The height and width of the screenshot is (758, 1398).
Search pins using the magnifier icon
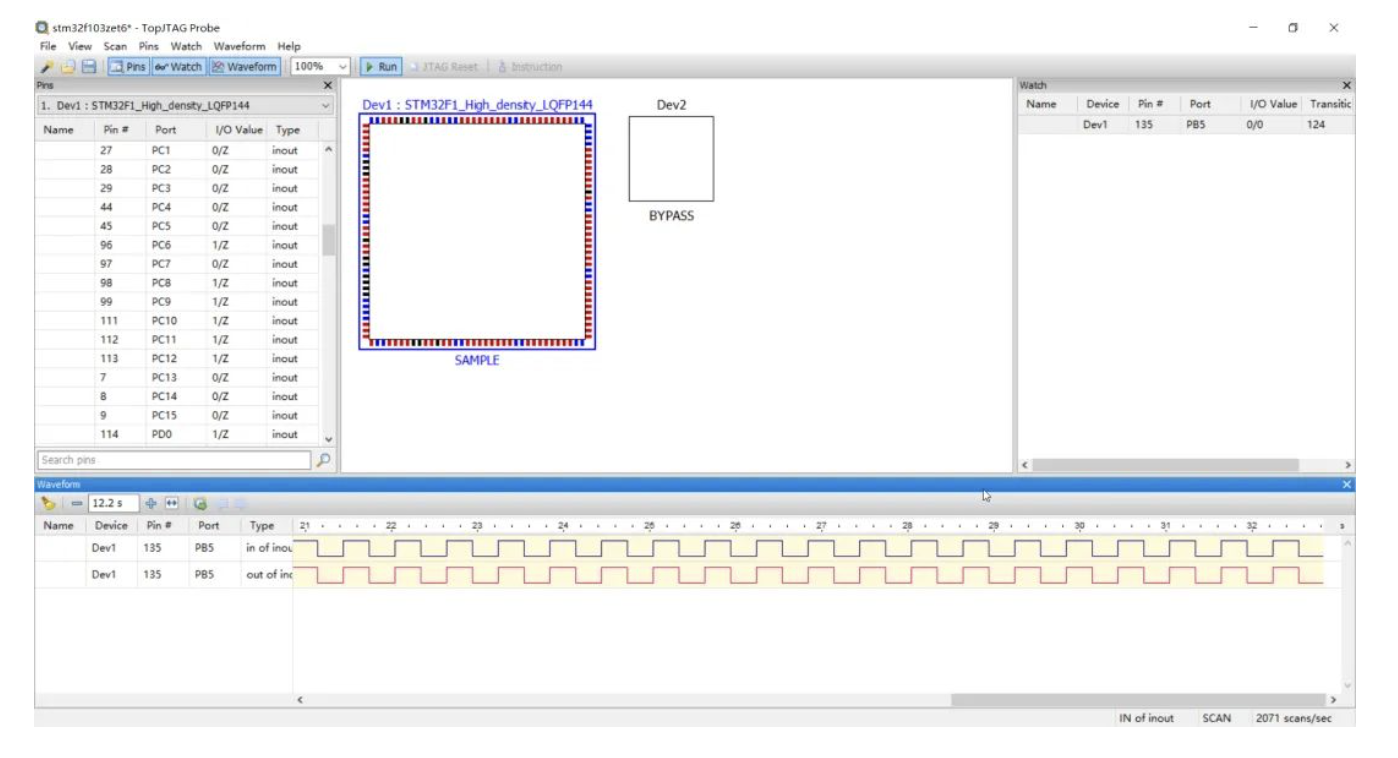click(323, 460)
